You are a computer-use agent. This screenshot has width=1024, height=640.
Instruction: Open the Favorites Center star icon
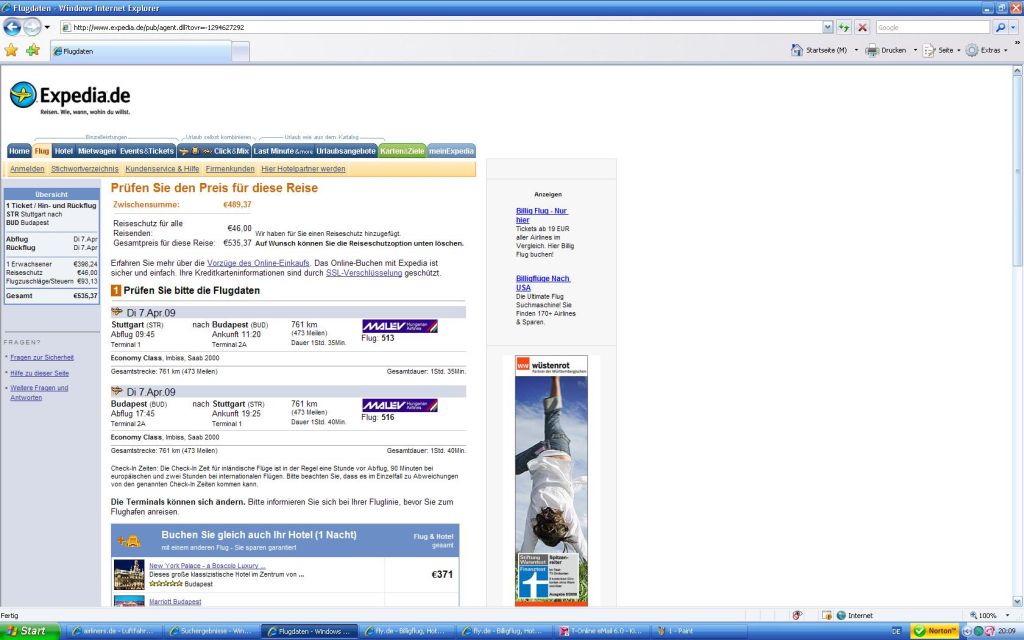coord(11,50)
